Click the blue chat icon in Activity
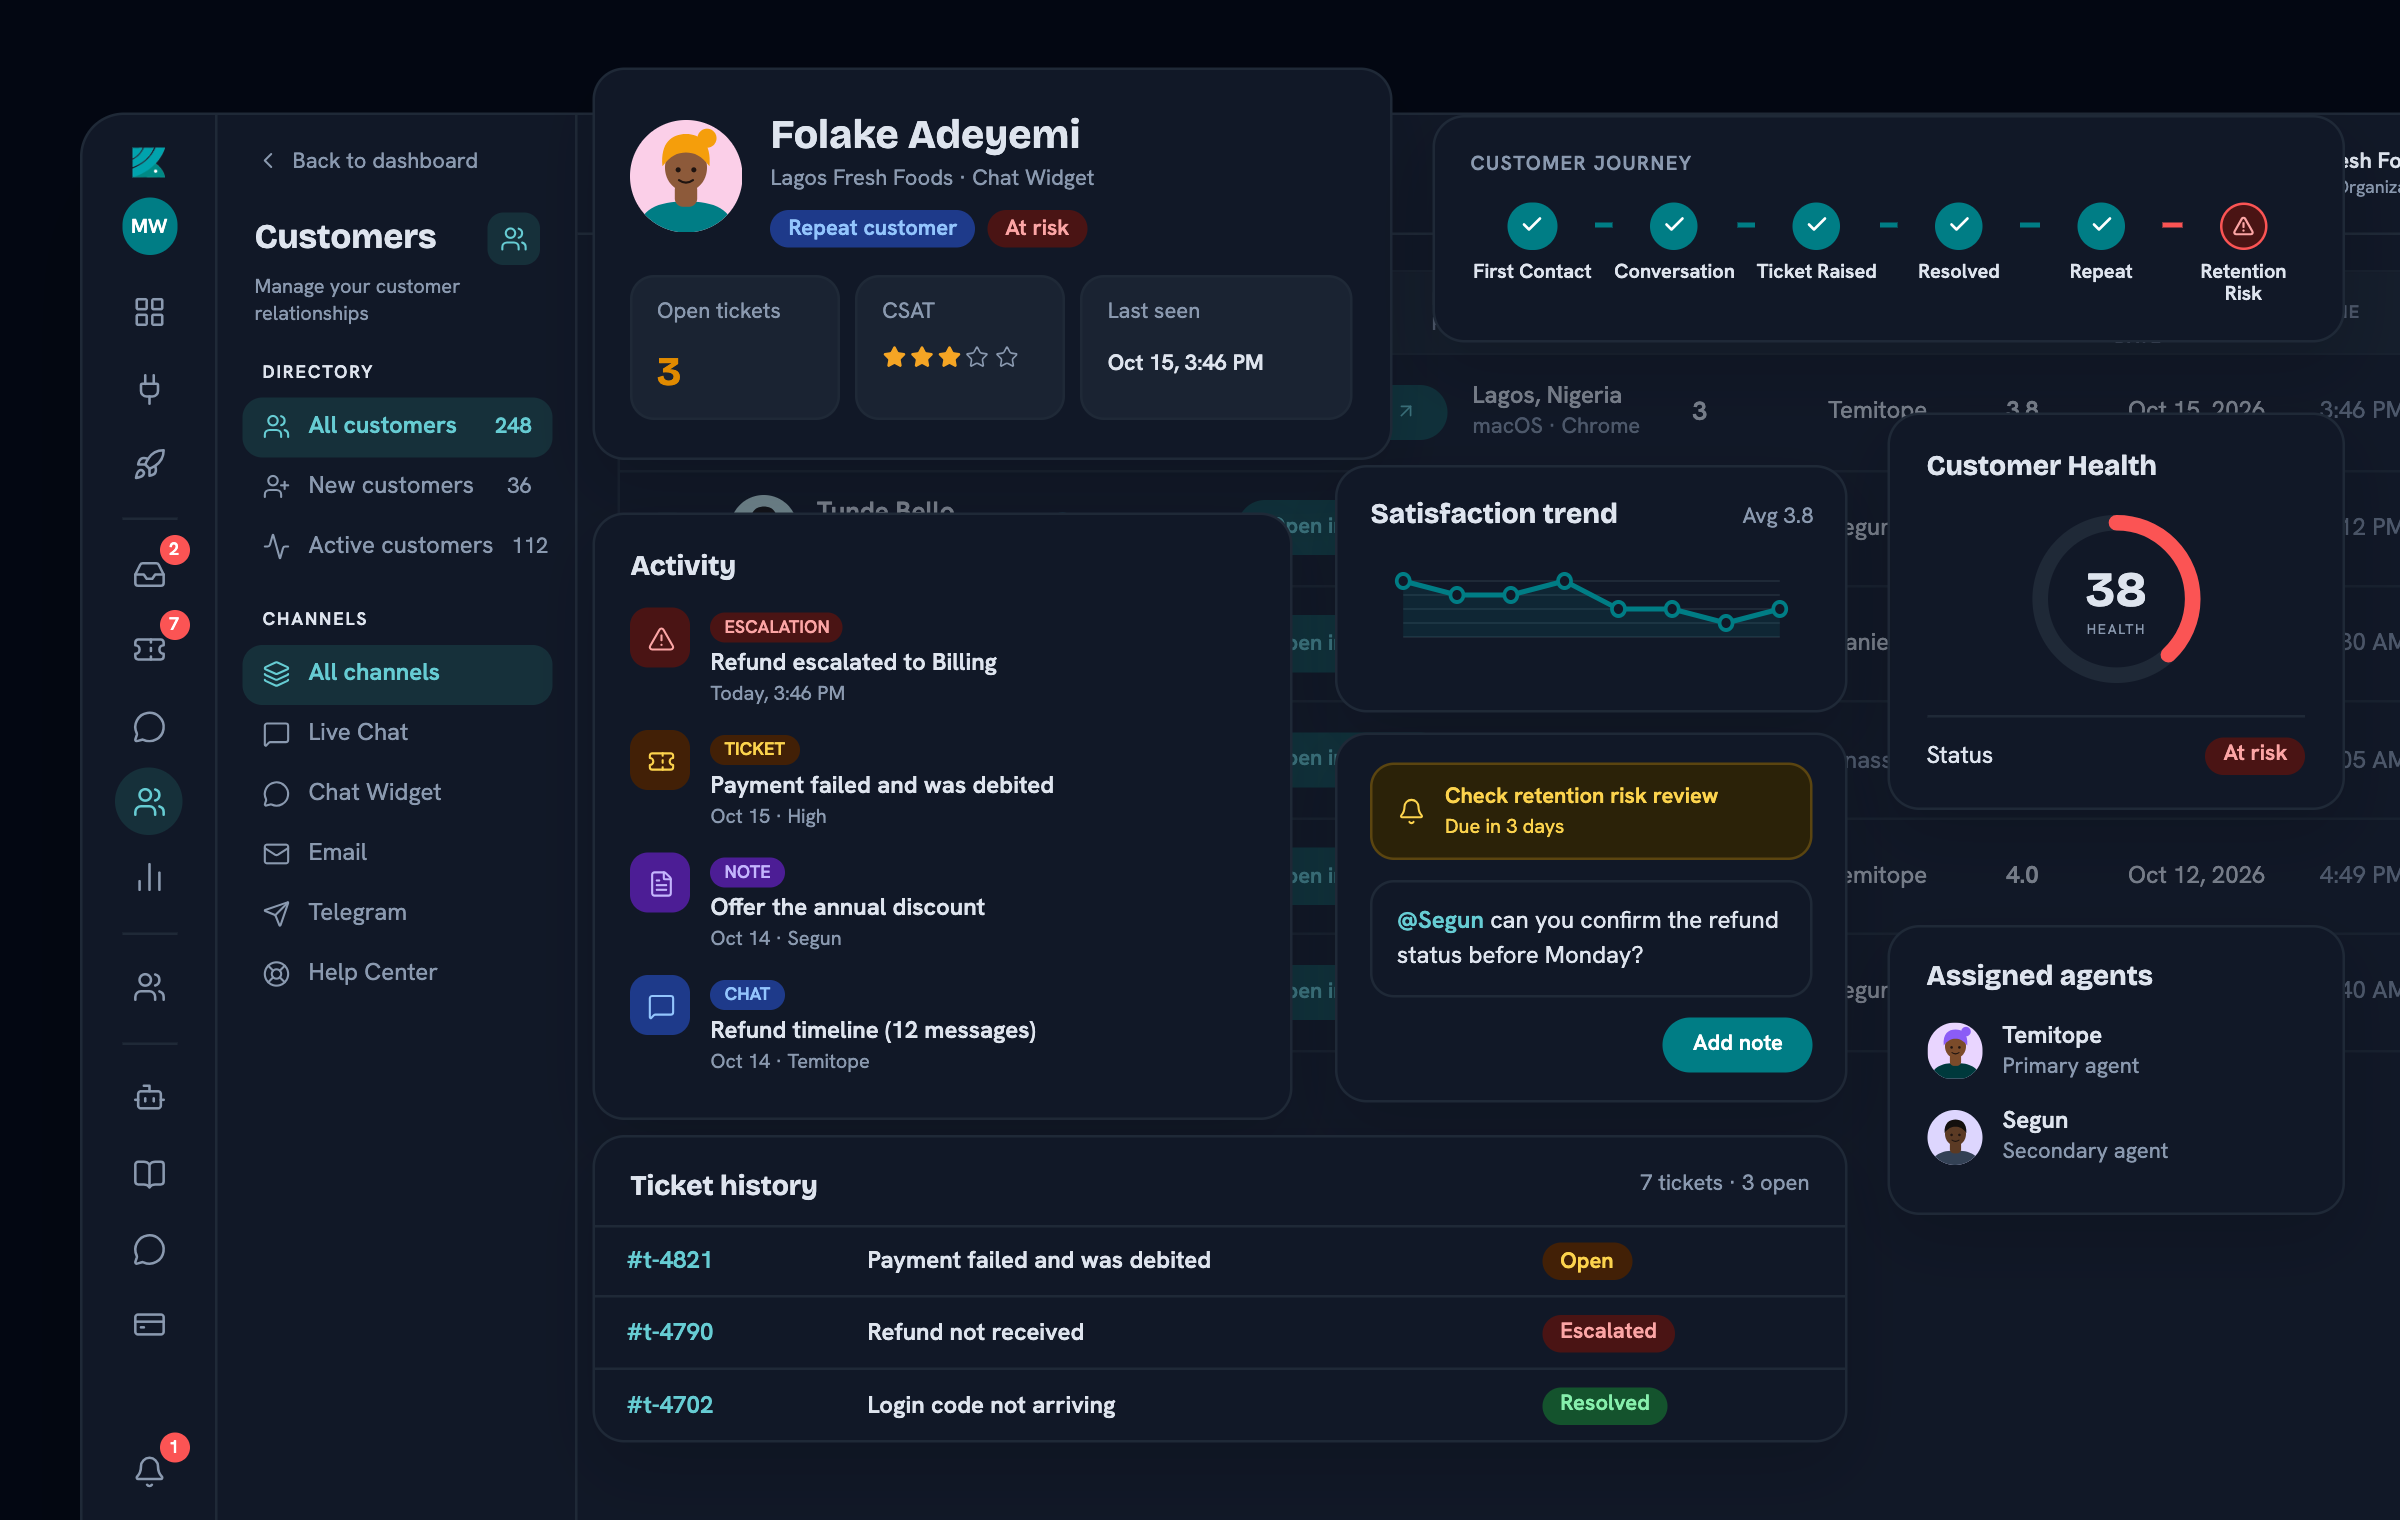 coord(660,1005)
